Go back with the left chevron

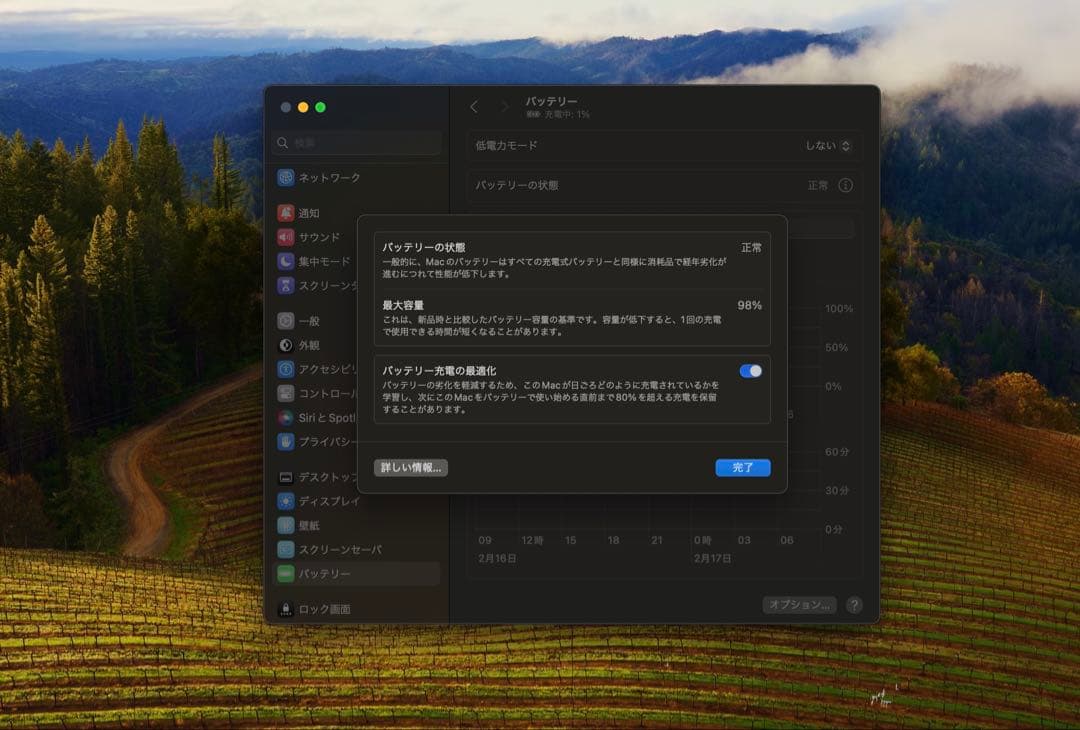[474, 107]
